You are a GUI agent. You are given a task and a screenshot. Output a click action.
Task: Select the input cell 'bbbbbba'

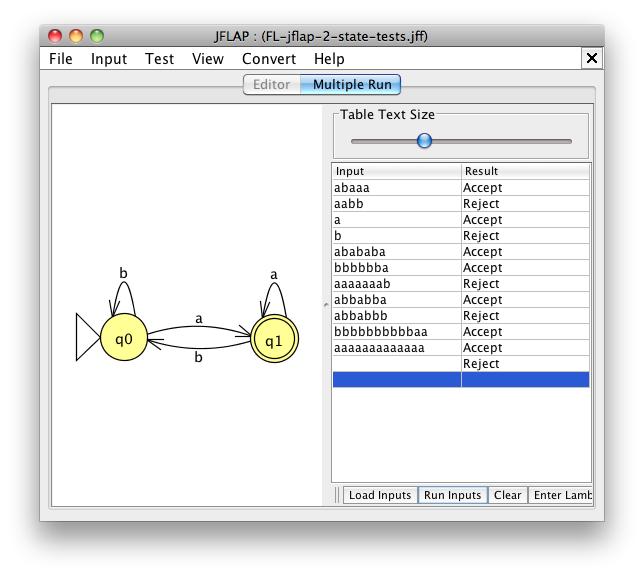(x=397, y=268)
